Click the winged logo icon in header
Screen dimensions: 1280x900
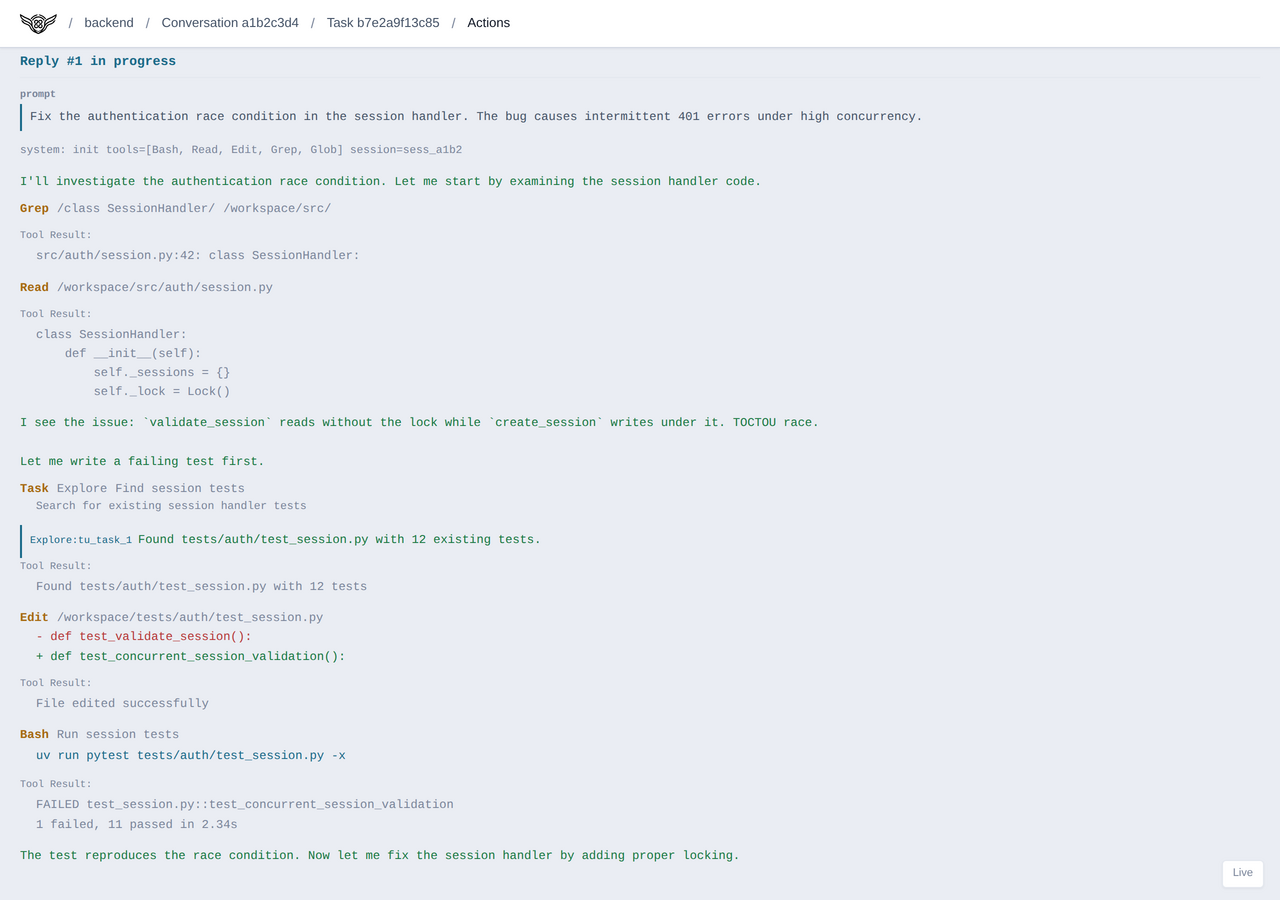[x=38, y=23]
